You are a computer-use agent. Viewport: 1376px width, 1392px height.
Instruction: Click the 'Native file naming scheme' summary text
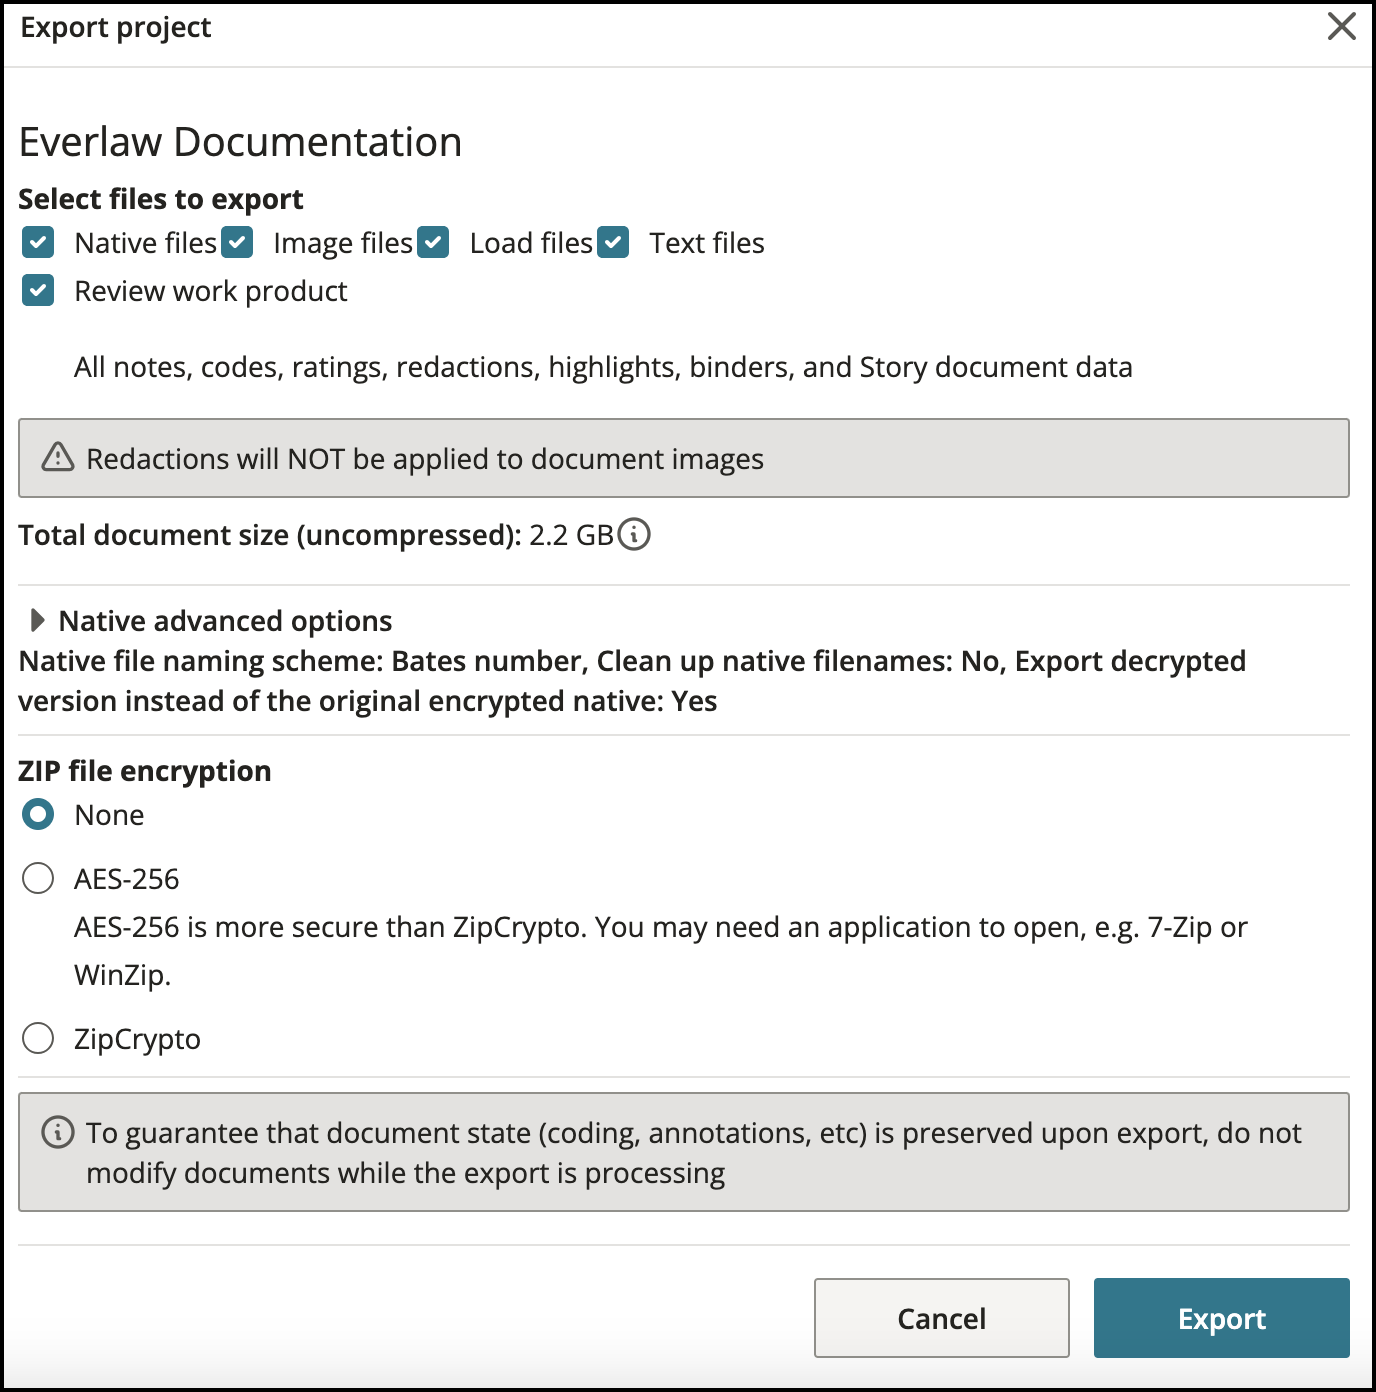tap(632, 681)
